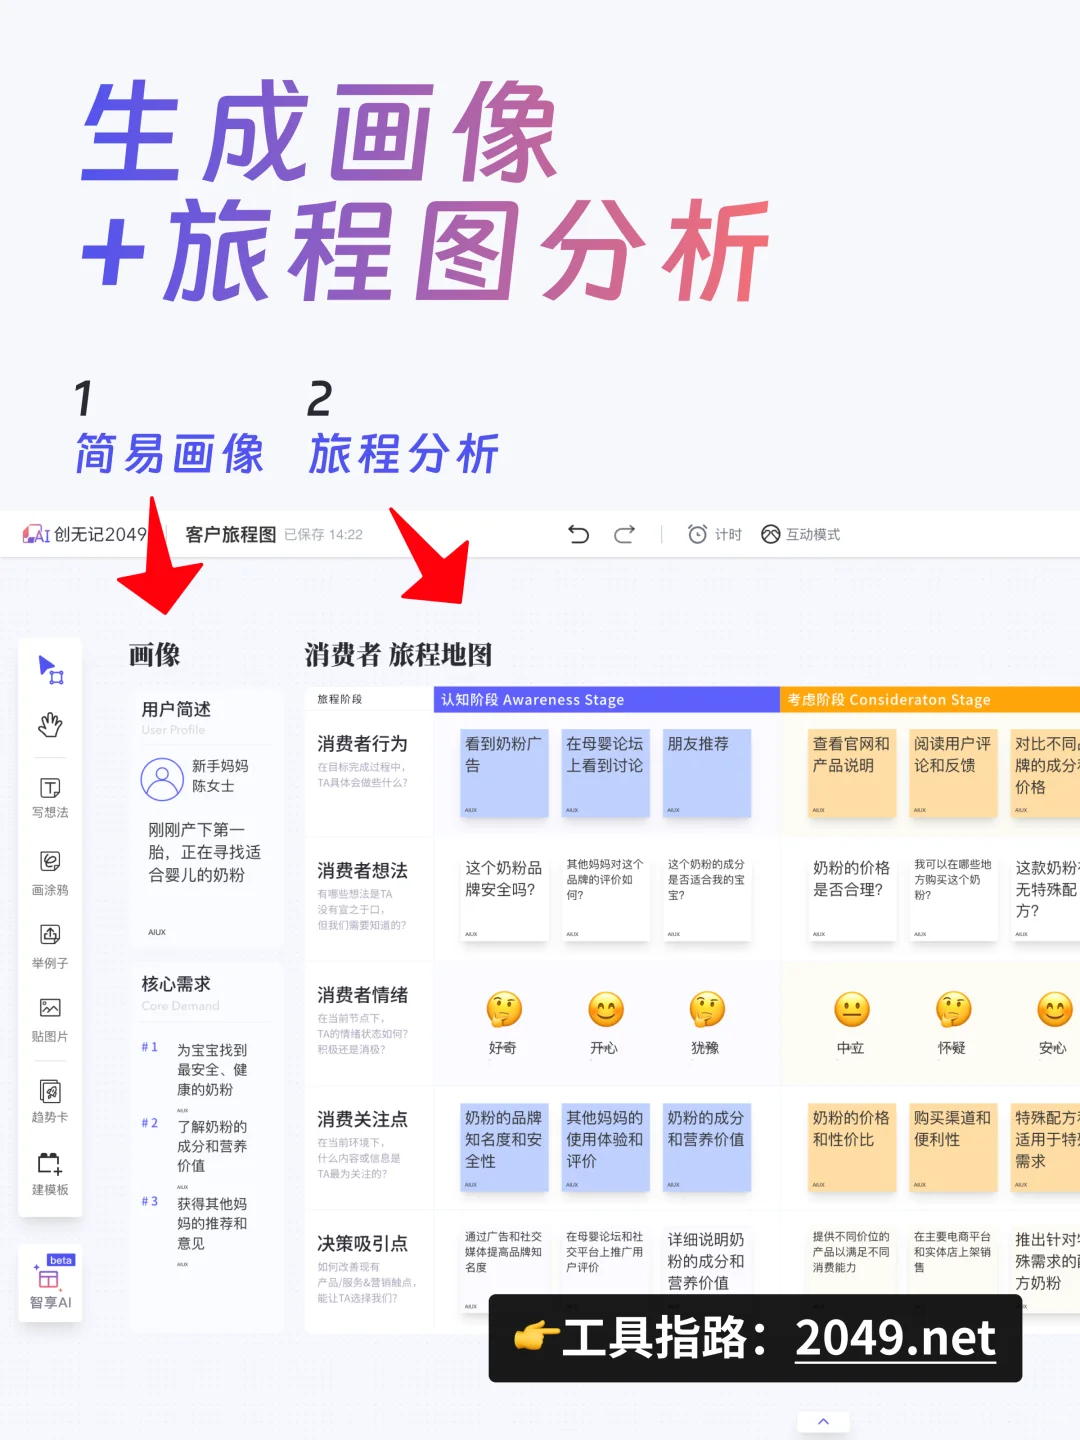Select the 怀疑 emotion emoji

953,1010
